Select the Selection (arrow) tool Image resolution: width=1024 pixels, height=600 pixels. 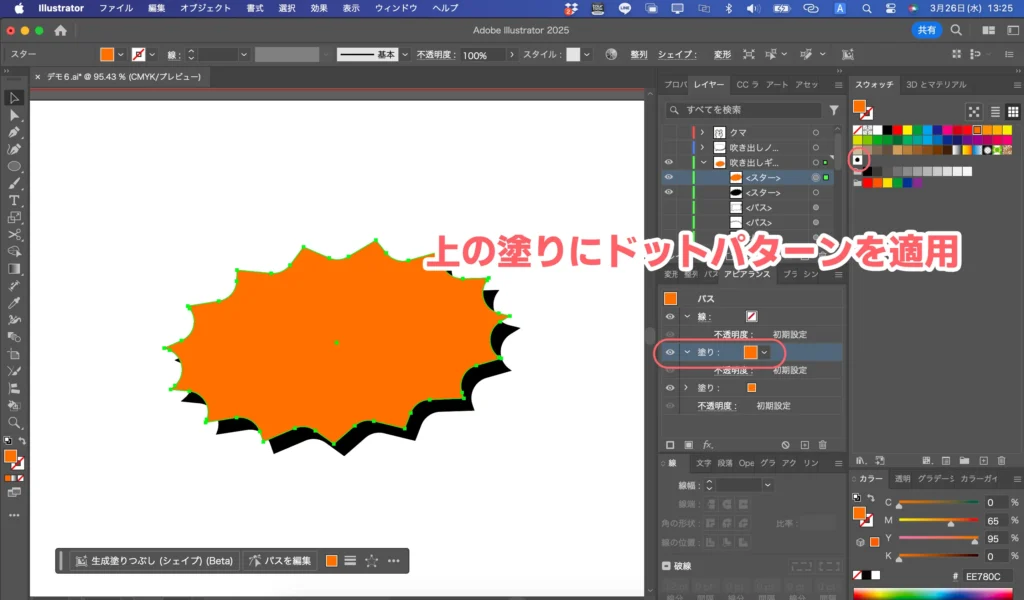(x=14, y=97)
